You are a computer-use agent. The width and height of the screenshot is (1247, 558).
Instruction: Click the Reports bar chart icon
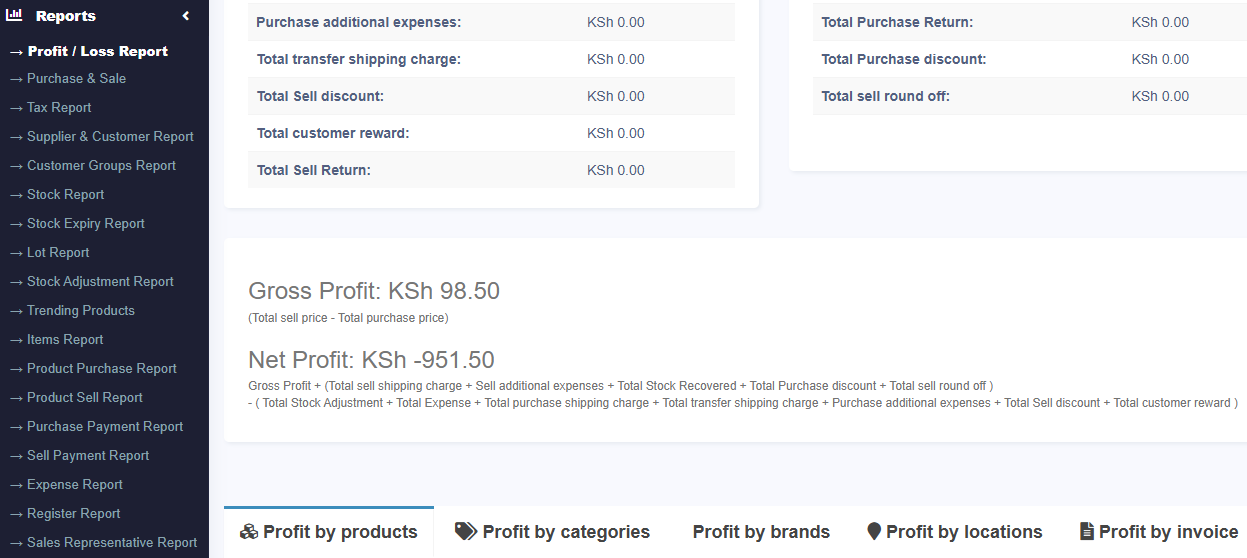[14, 15]
